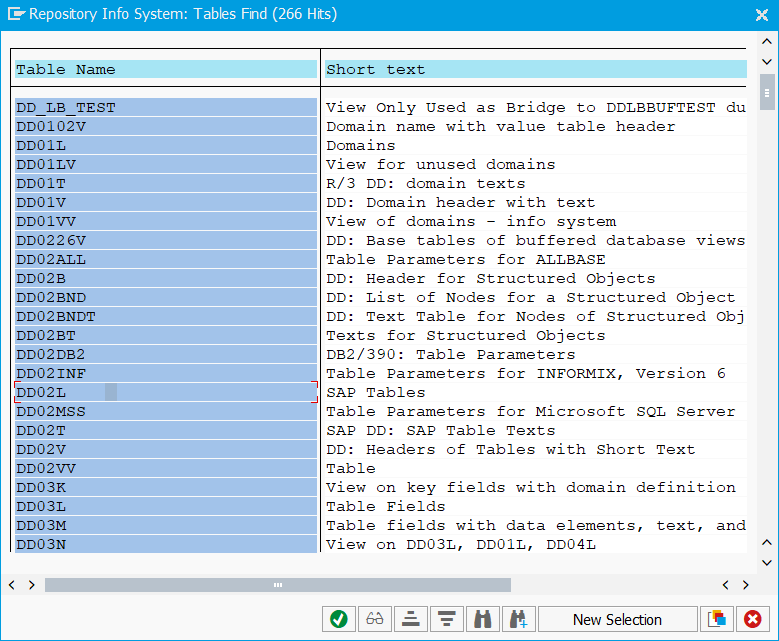779x641 pixels.
Task: Select table row DD02T
Action: point(165,430)
